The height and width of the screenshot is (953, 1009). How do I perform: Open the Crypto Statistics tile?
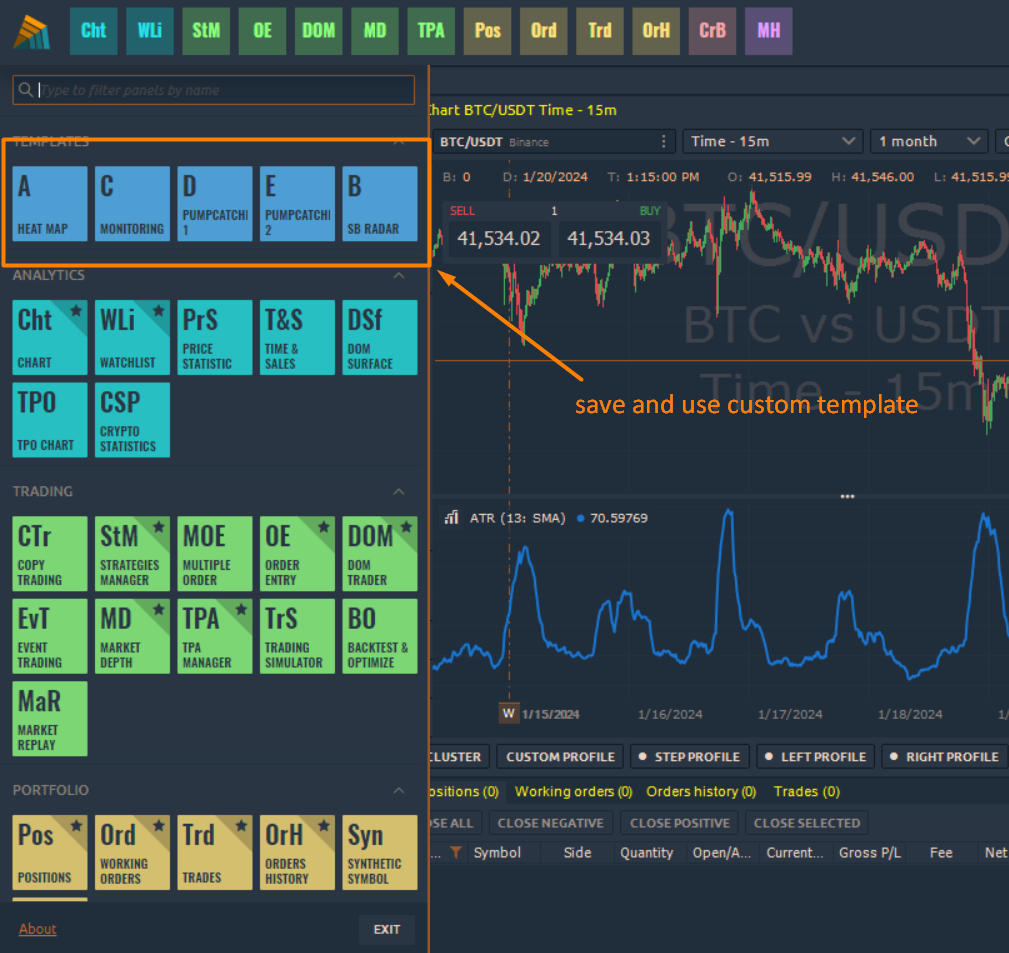(132, 420)
